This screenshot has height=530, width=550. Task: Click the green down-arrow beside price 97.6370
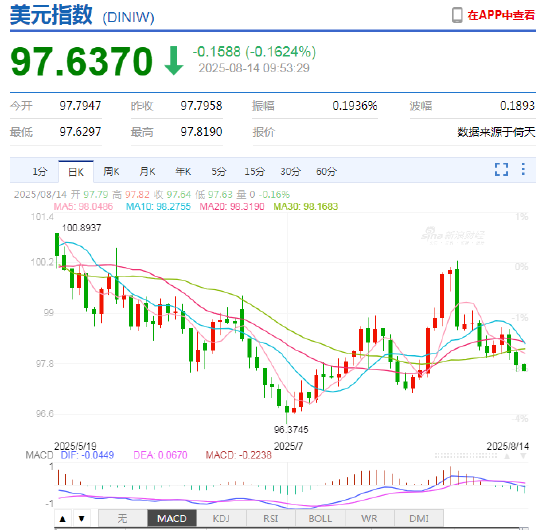pyautogui.click(x=174, y=61)
